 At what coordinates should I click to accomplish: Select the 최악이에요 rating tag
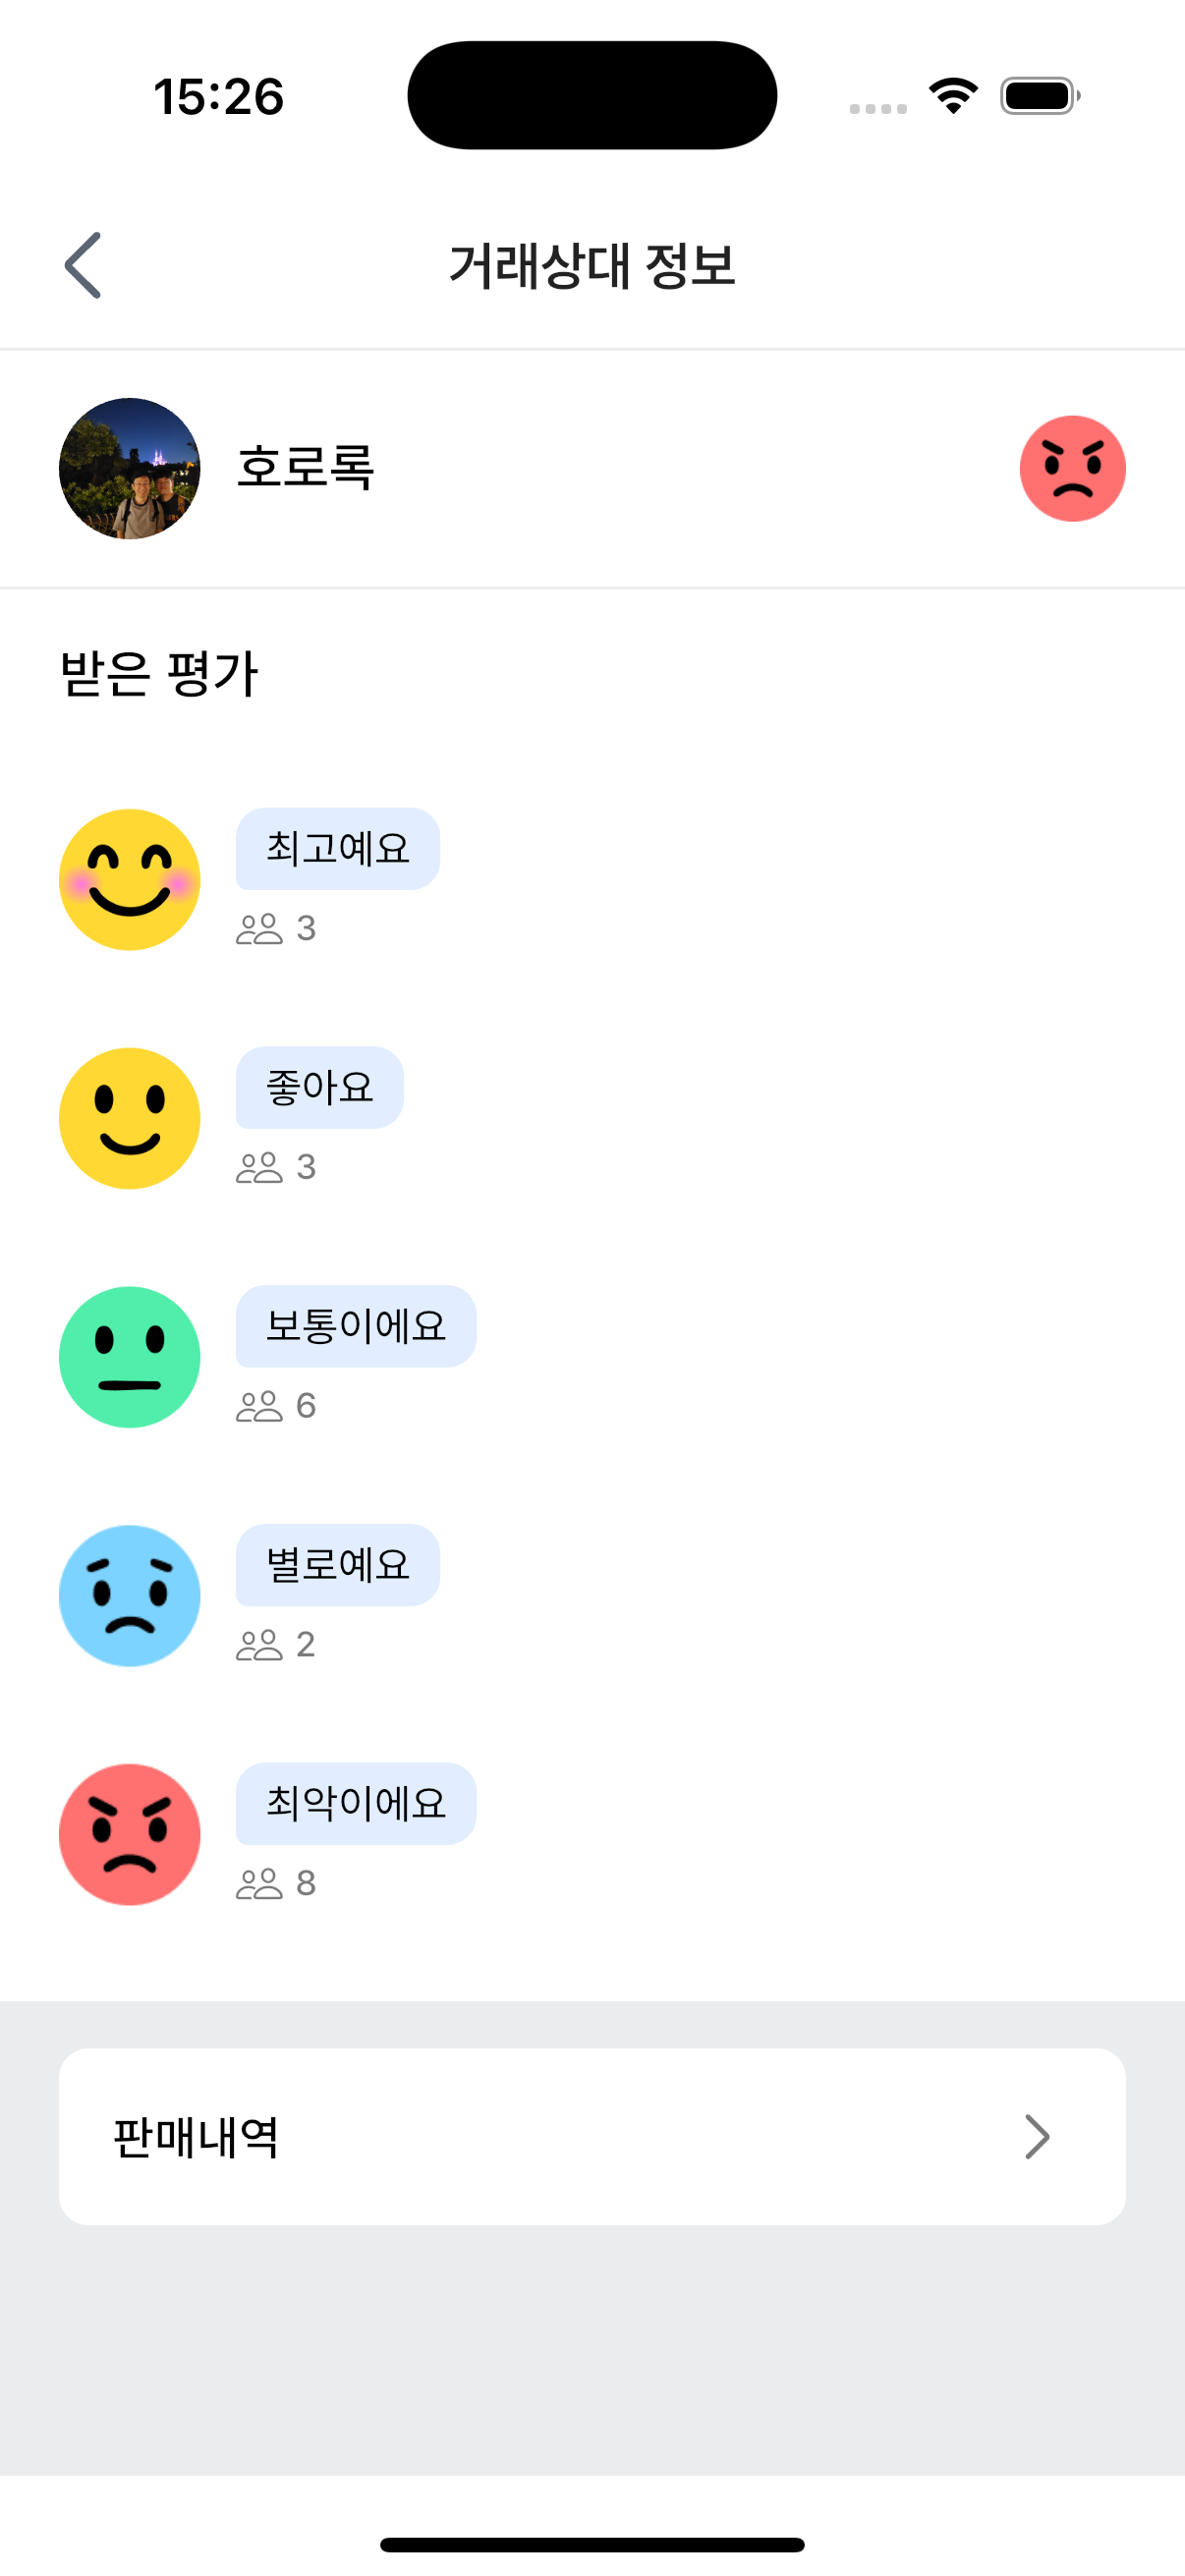coord(356,1804)
